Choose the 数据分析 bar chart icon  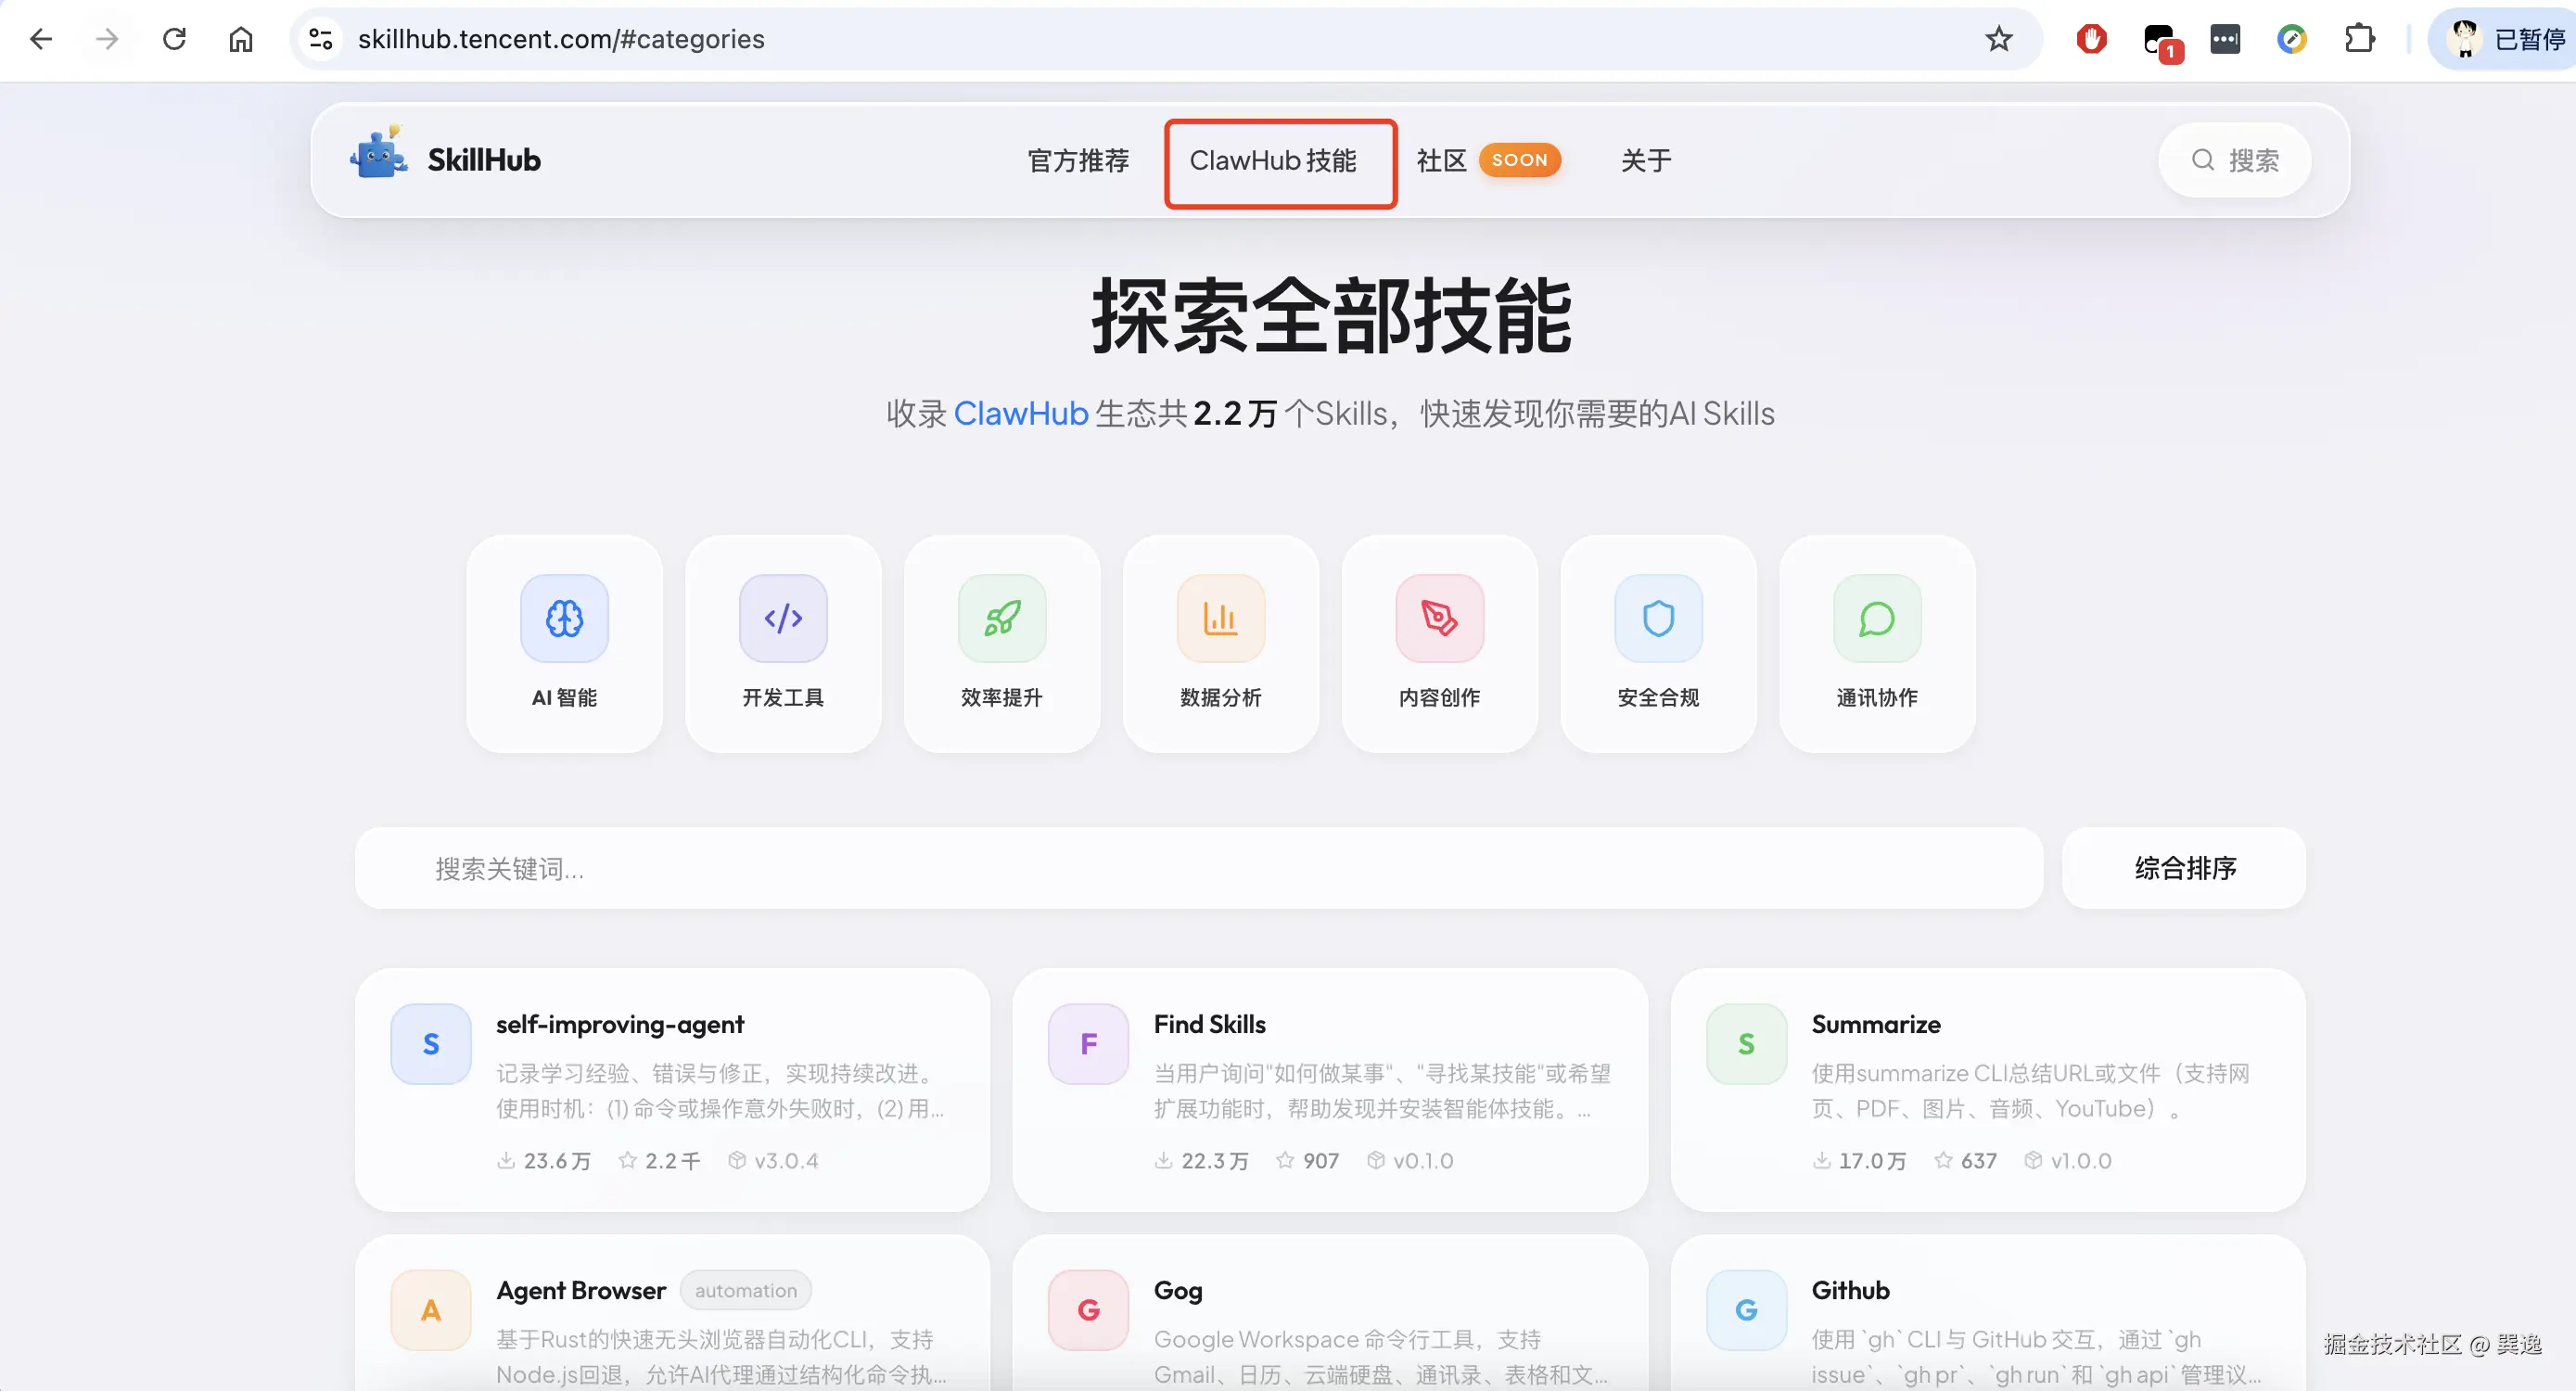coord(1220,618)
